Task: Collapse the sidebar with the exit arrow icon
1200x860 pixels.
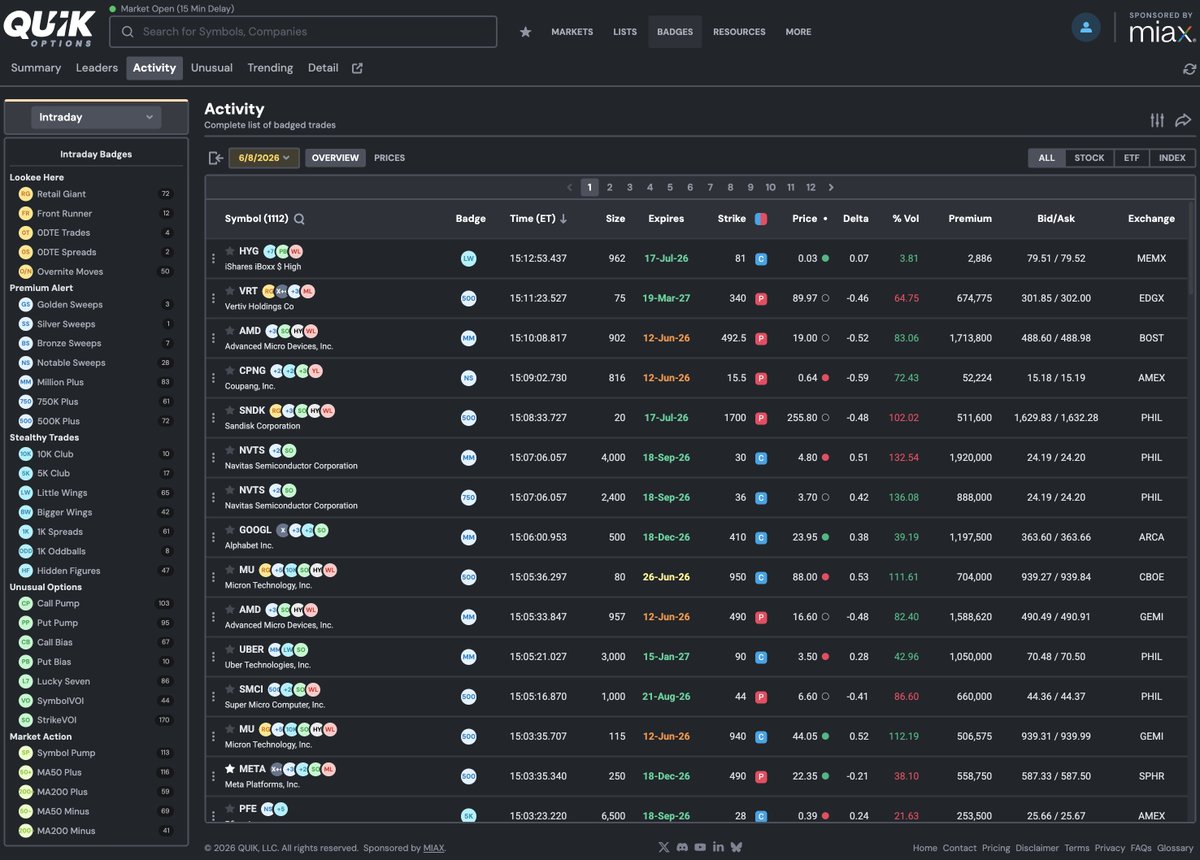Action: (215, 158)
